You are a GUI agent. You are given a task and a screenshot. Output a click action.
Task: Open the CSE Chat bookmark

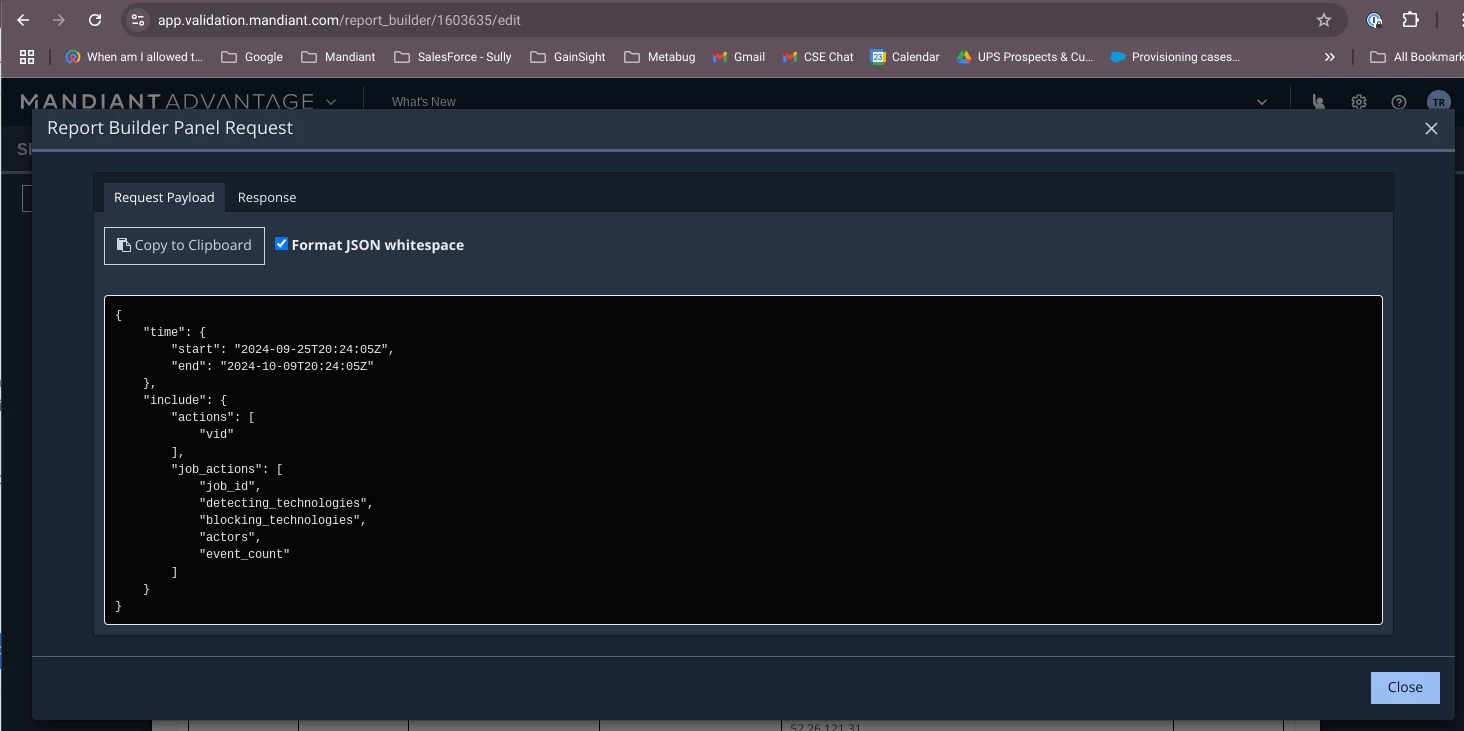click(818, 57)
